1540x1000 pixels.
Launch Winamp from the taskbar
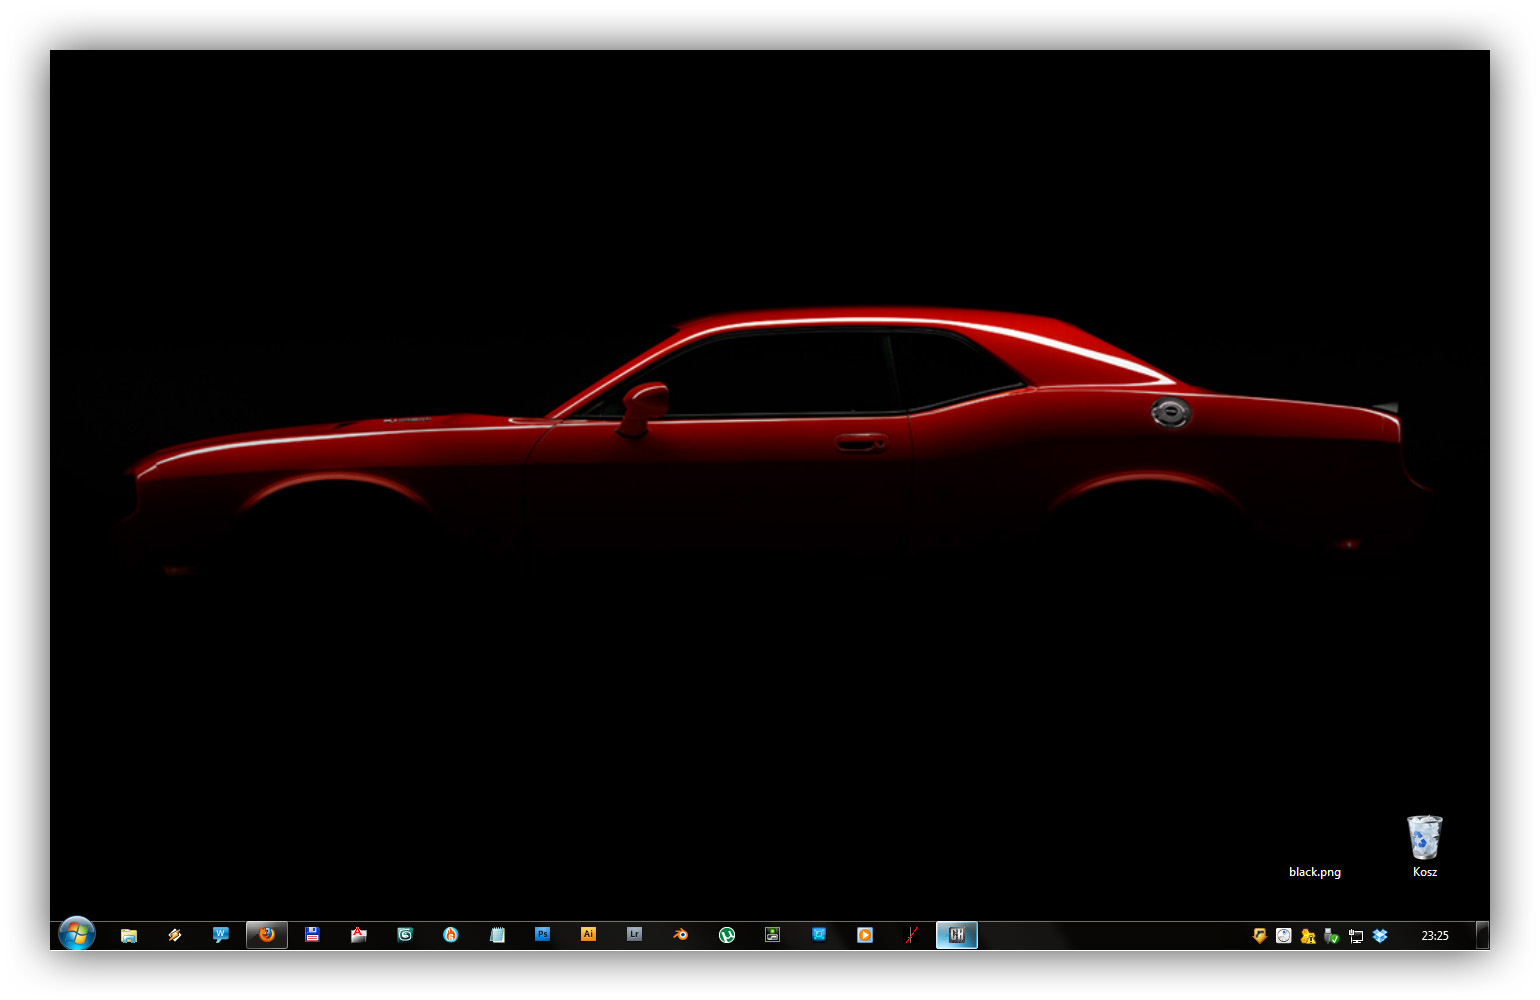175,935
